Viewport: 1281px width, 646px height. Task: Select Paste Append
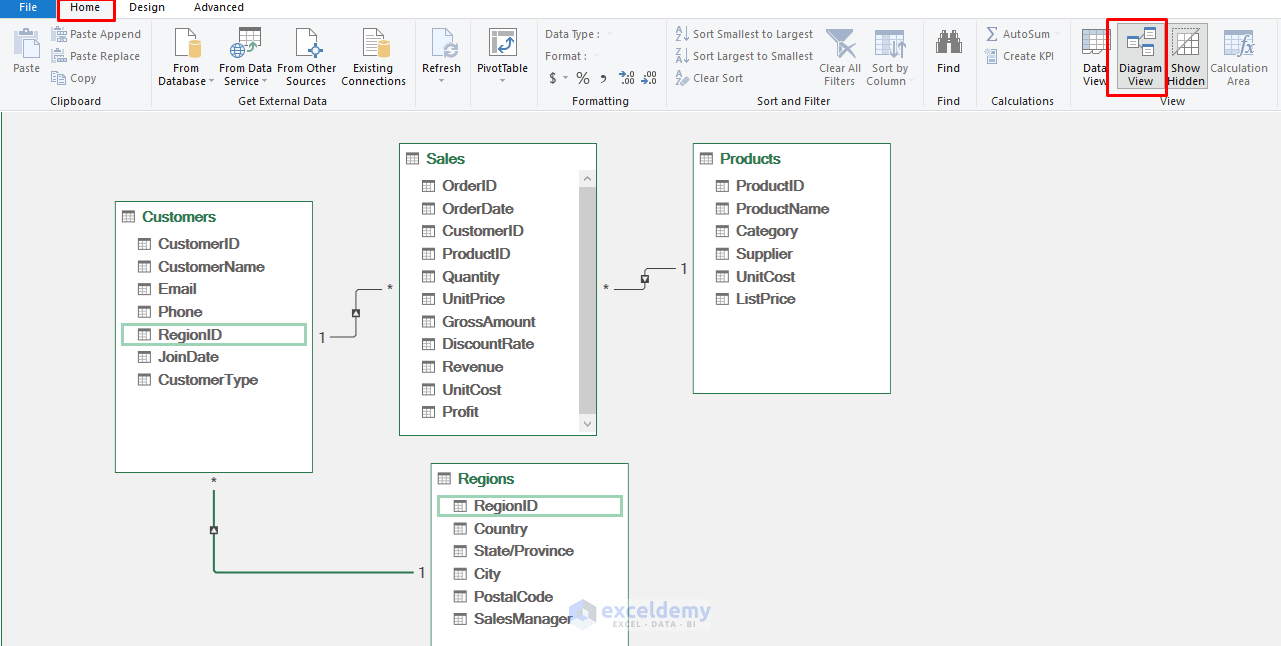[97, 34]
